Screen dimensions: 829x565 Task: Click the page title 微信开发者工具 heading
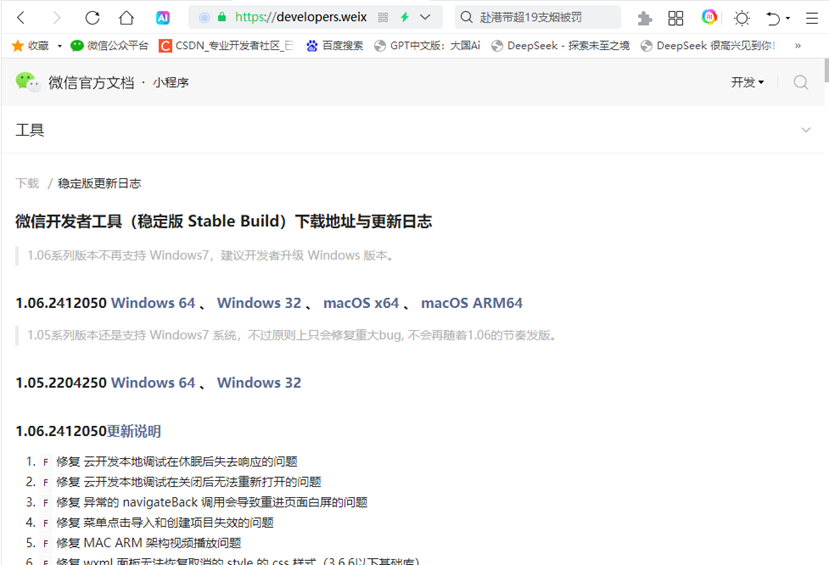[224, 221]
